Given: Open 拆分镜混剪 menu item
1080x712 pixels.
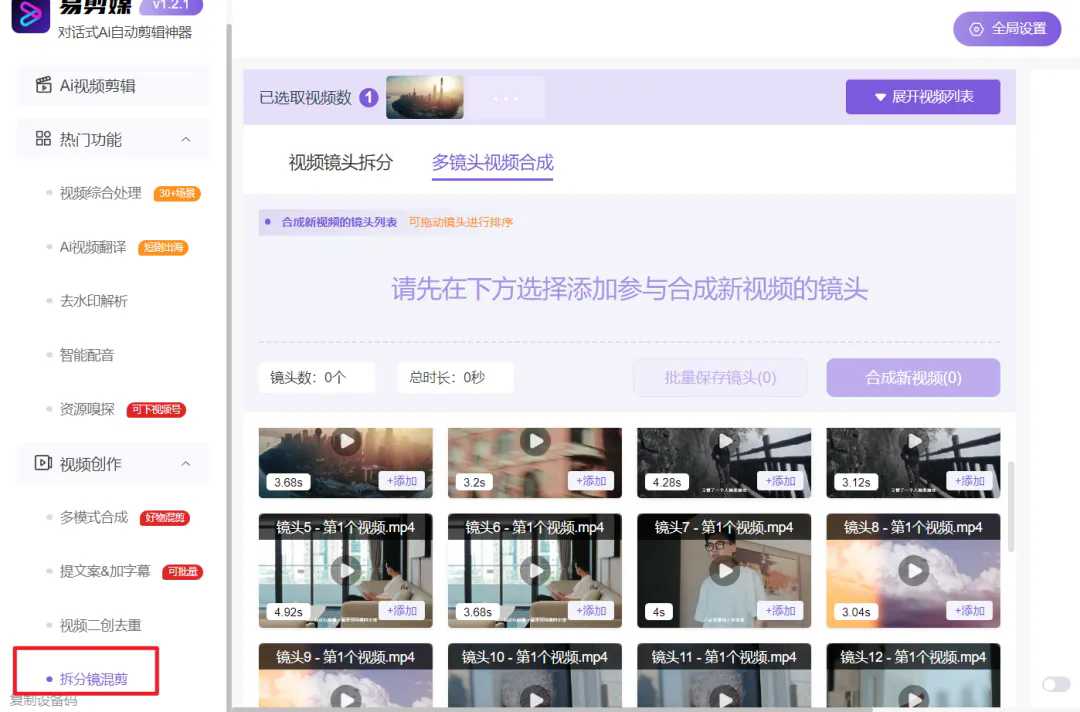Looking at the screenshot, I should pos(94,679).
